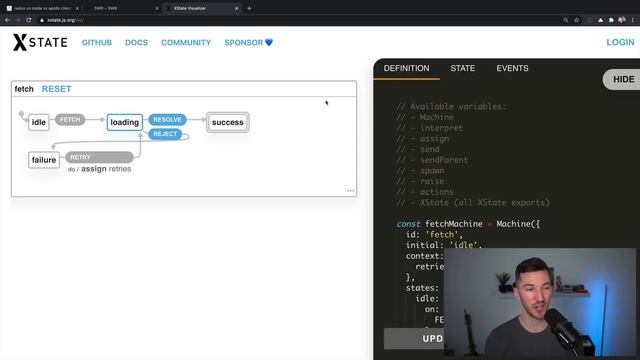
Task: Click the '// Available variables:' comment
Action: (451, 107)
